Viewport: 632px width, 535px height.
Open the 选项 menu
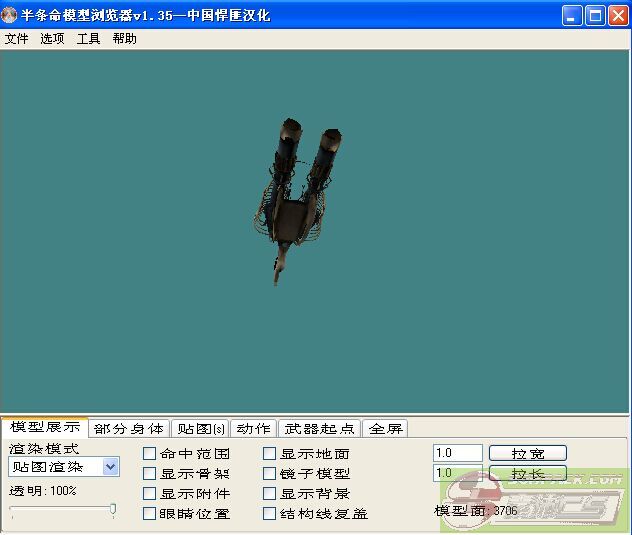pyautogui.click(x=52, y=39)
